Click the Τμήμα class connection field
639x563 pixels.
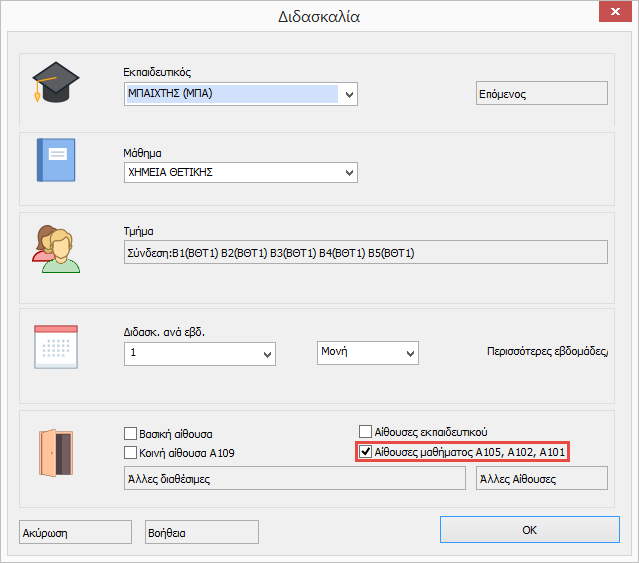[x=364, y=252]
